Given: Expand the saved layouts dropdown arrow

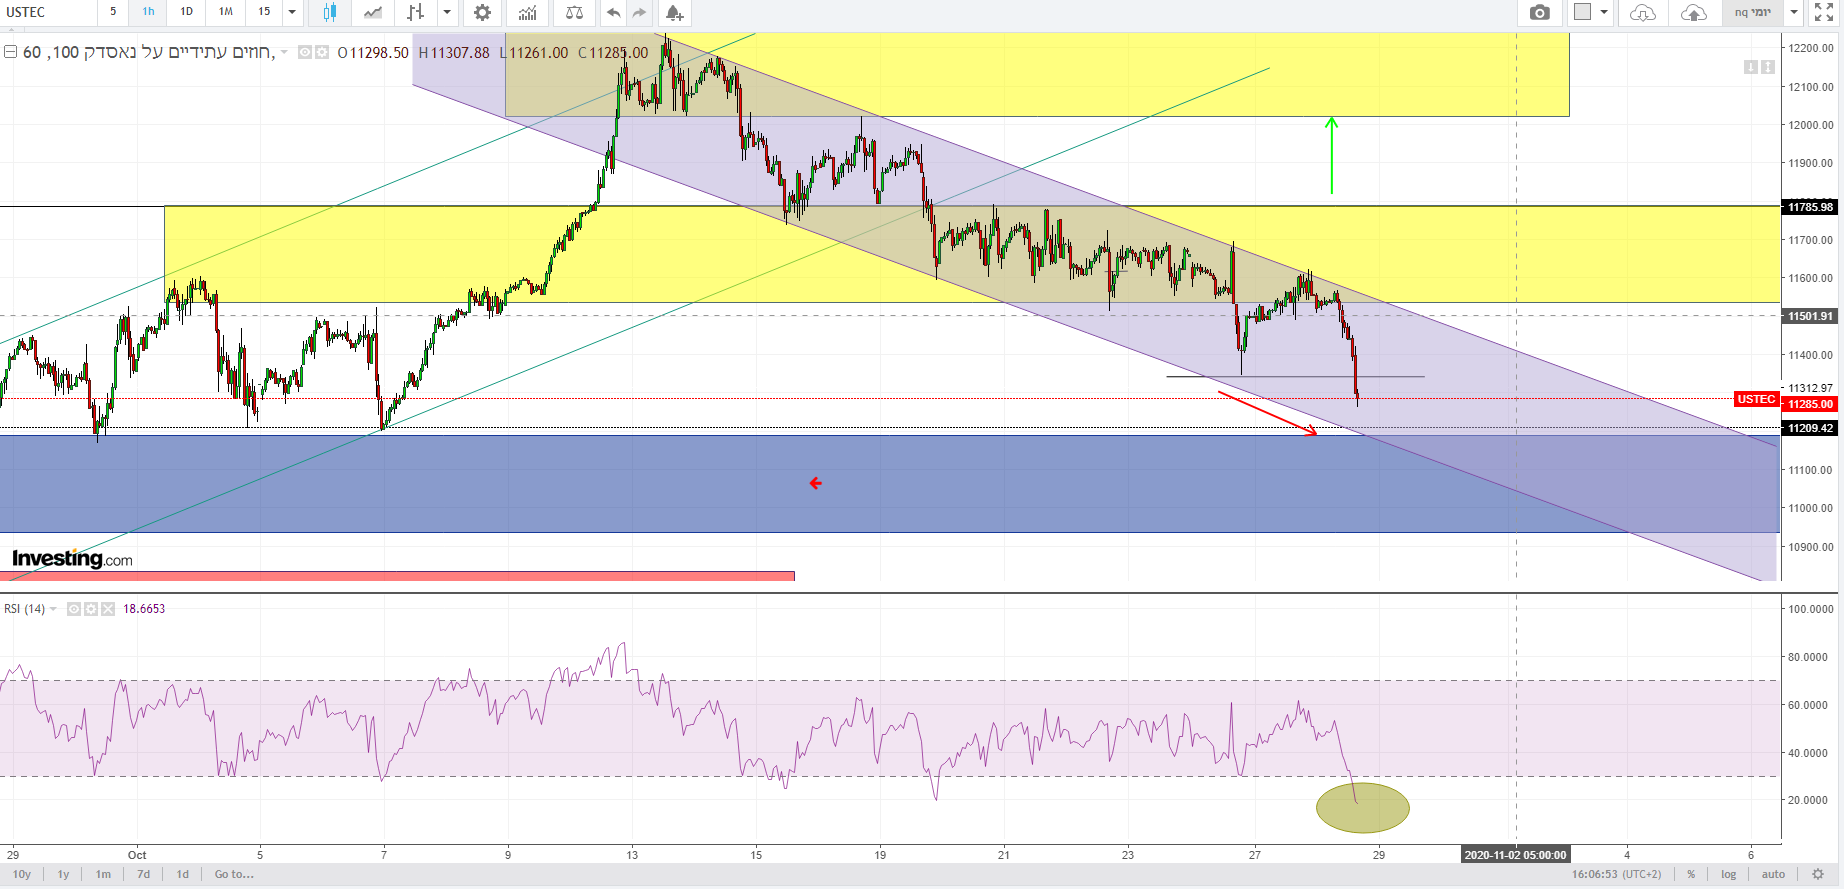Looking at the screenshot, I should 1794,12.
